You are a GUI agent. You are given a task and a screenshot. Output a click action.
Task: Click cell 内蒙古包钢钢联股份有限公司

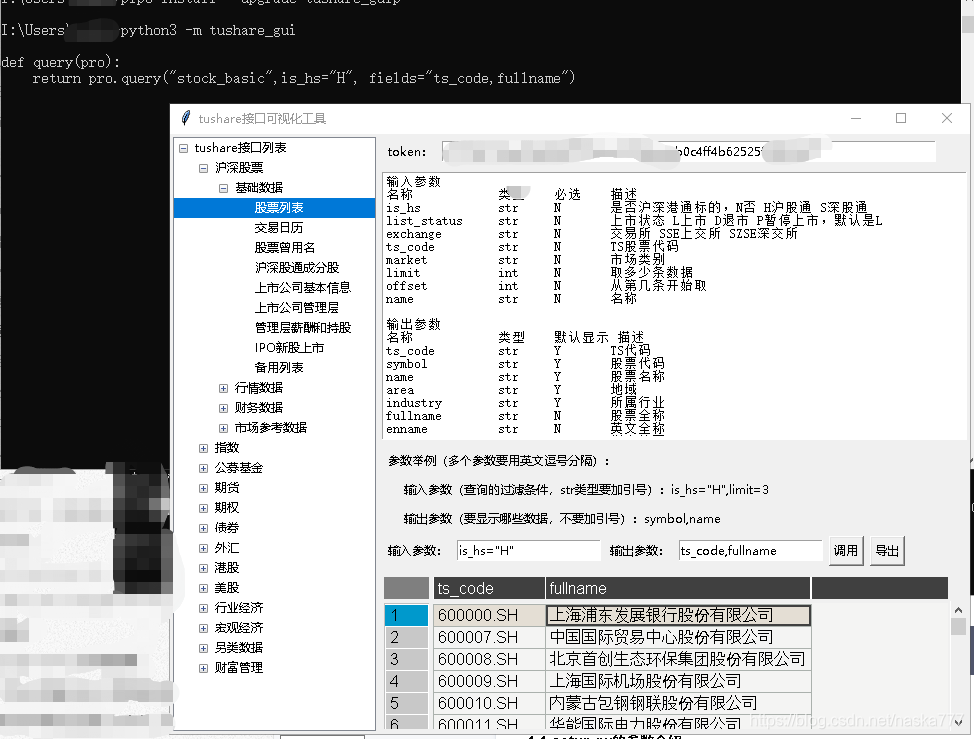pos(678,703)
